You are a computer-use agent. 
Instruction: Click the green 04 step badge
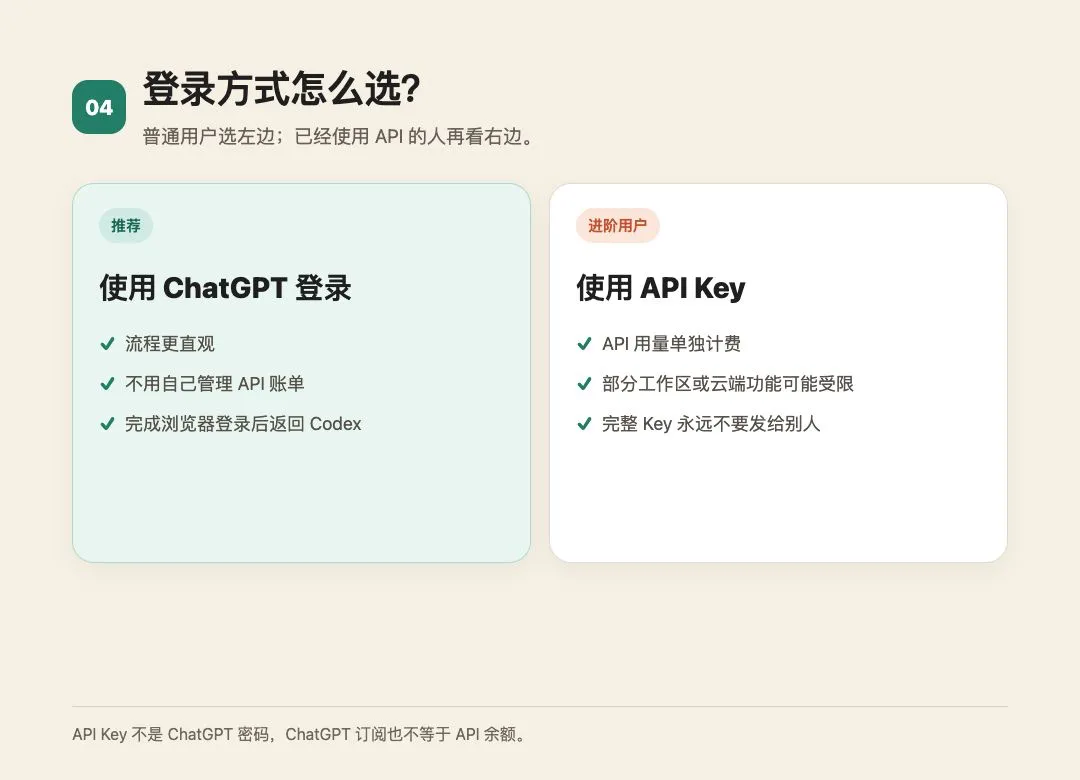[x=98, y=107]
